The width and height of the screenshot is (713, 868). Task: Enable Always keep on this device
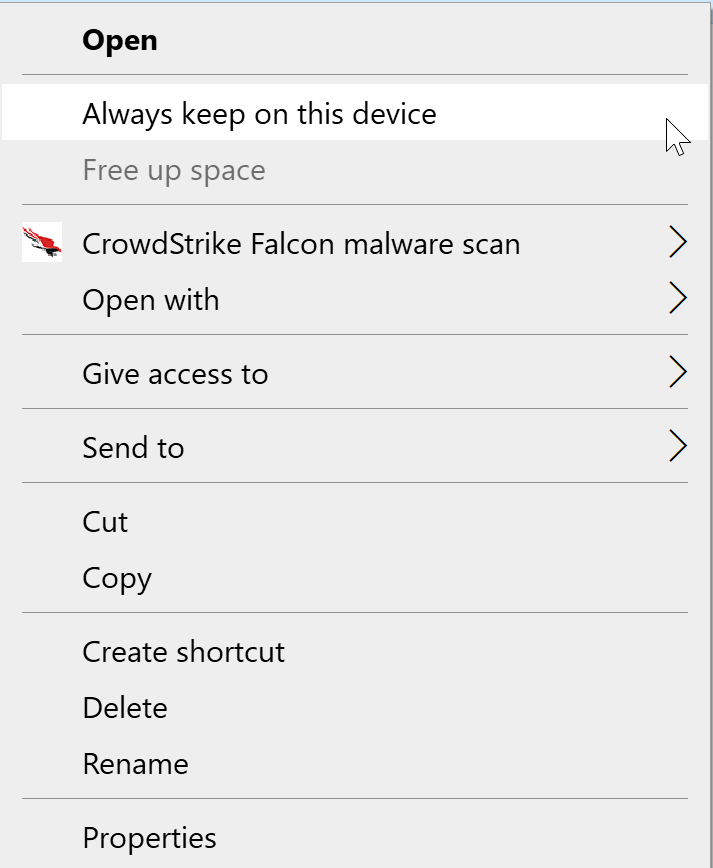259,114
